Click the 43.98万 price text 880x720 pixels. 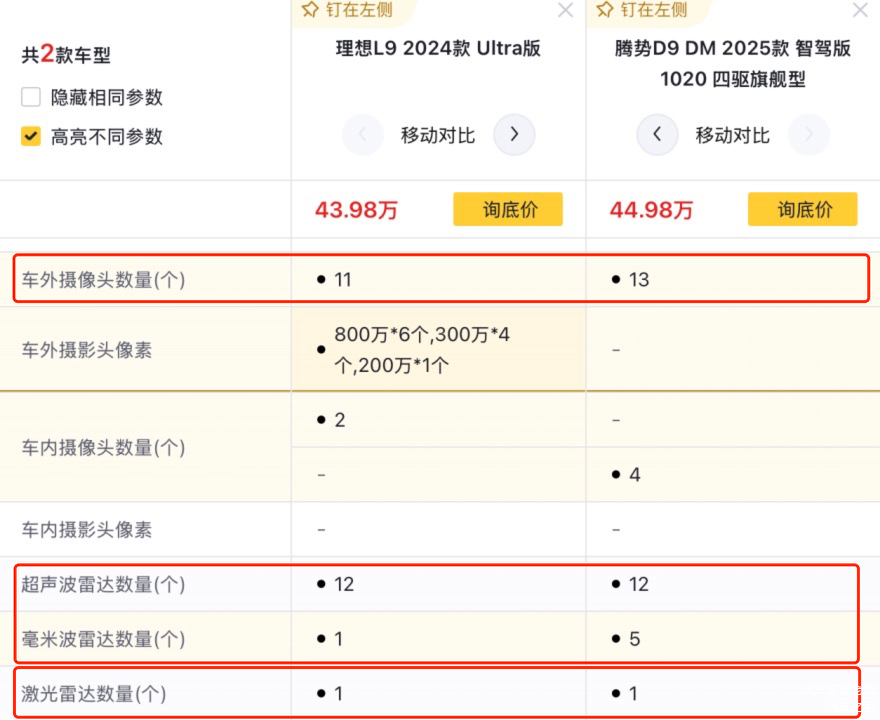pos(356,210)
